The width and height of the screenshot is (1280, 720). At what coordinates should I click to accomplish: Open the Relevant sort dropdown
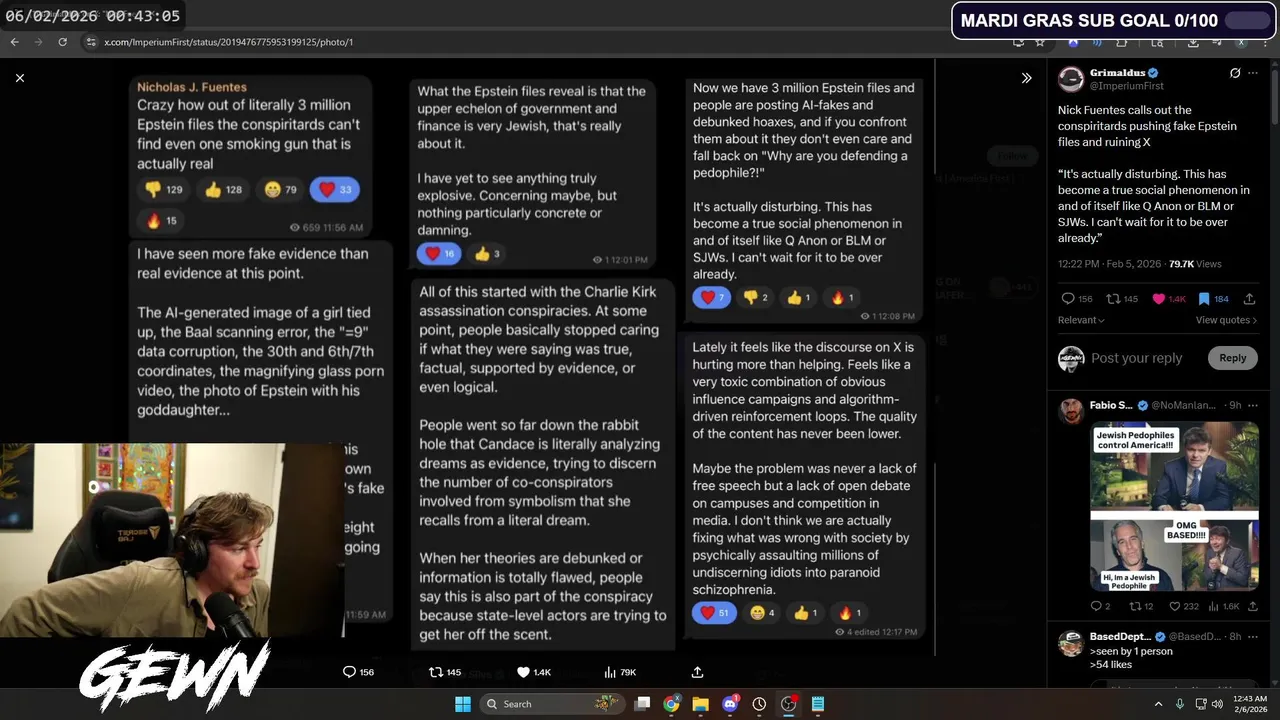click(x=1081, y=320)
